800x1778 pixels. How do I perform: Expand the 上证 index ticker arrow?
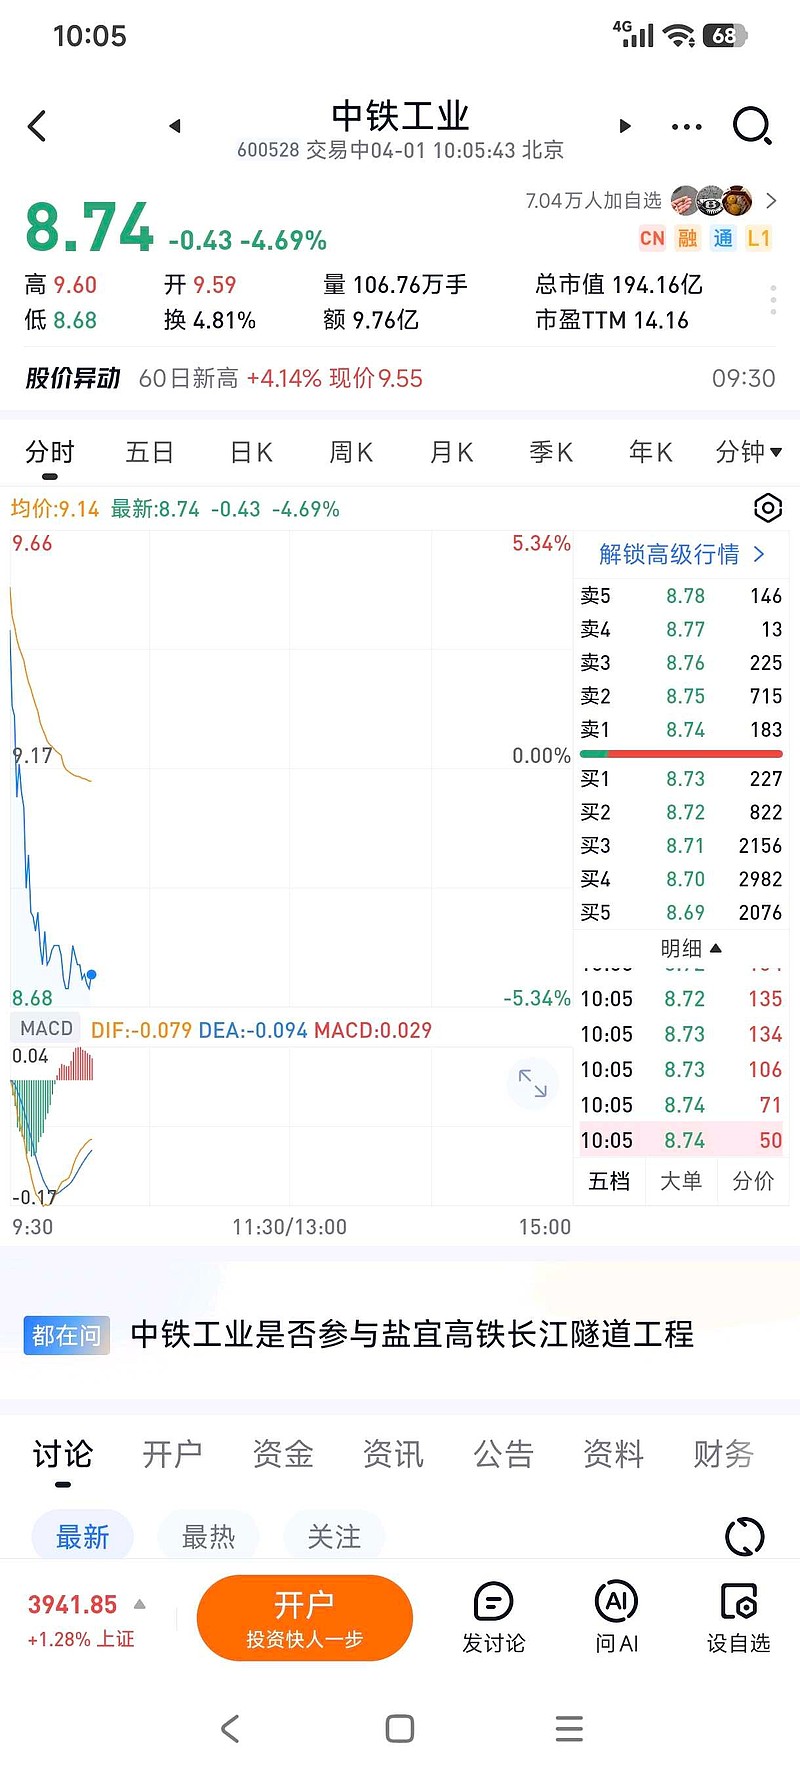140,1604
